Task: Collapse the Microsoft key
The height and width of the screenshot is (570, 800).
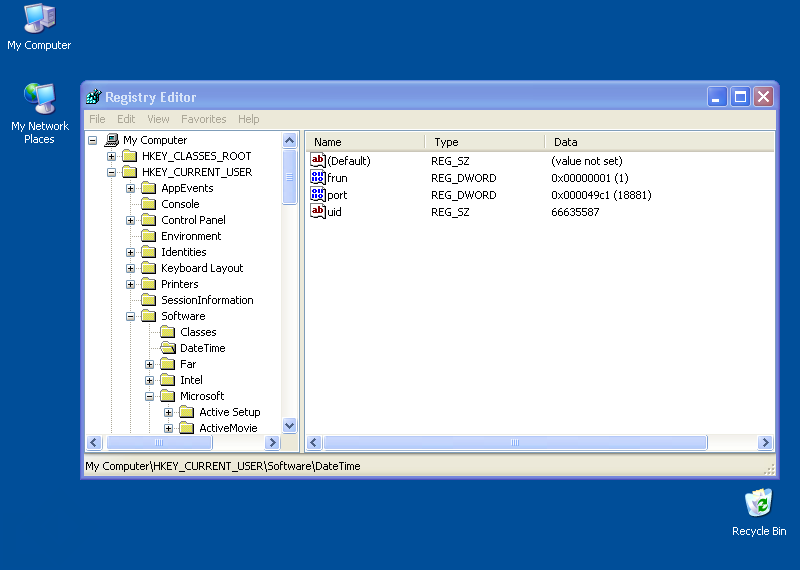Action: pyautogui.click(x=149, y=396)
